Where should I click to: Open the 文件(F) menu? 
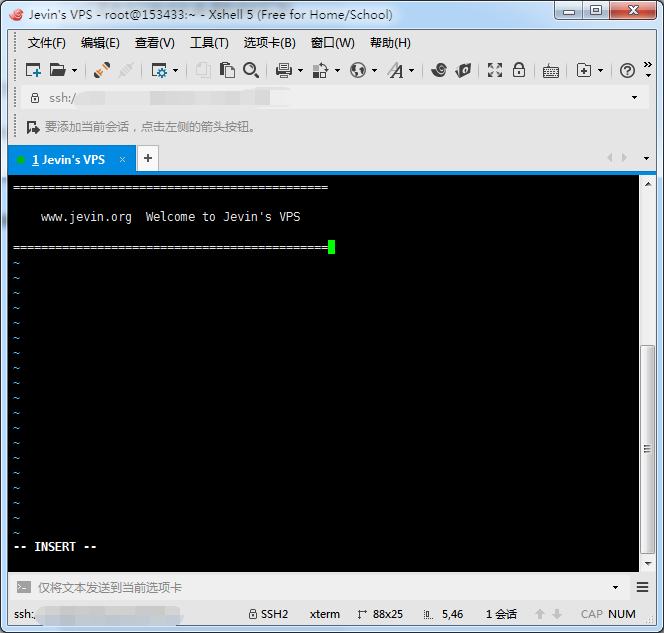click(x=47, y=43)
